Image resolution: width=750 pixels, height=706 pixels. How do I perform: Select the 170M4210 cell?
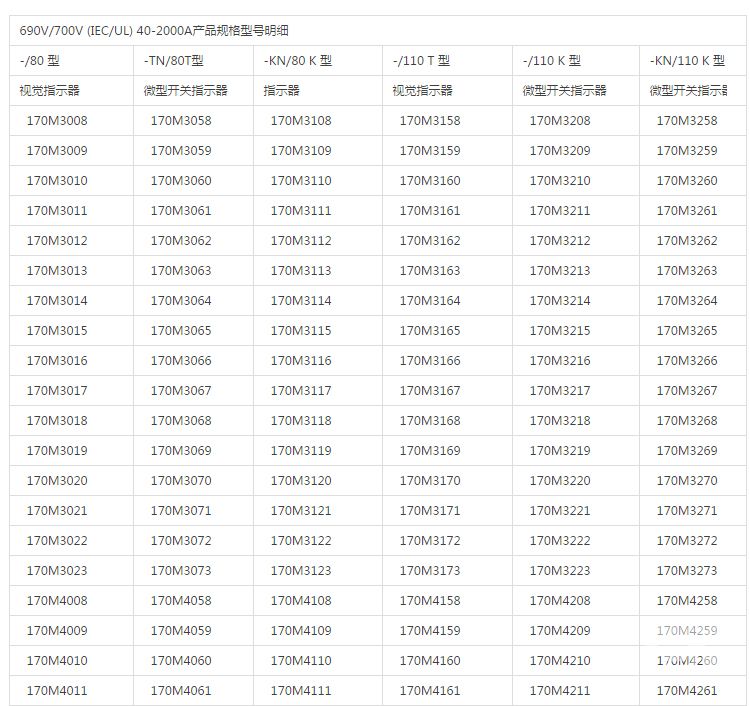[x=560, y=661]
